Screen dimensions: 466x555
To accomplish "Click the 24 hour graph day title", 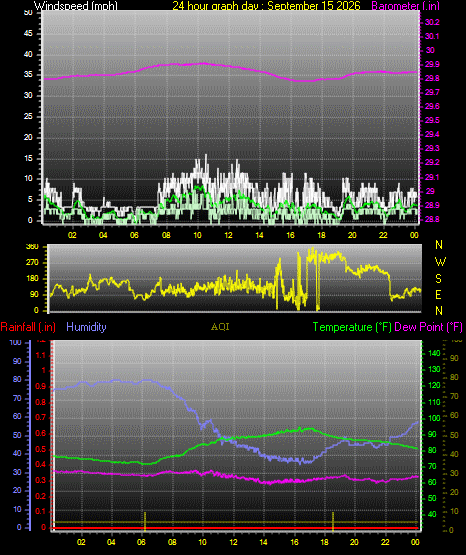I will 266,6.
